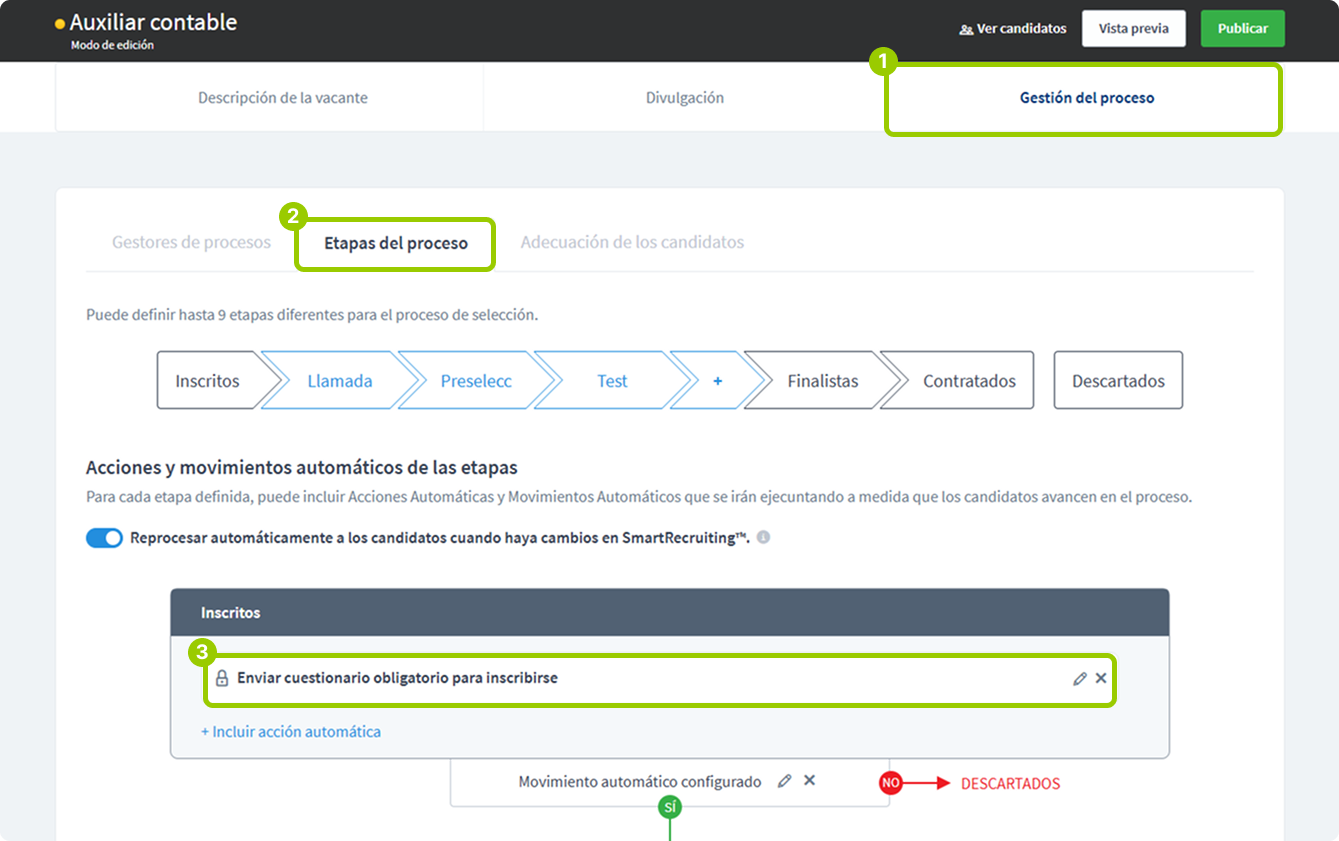
Task: Click the Vista previa button
Action: [1133, 29]
